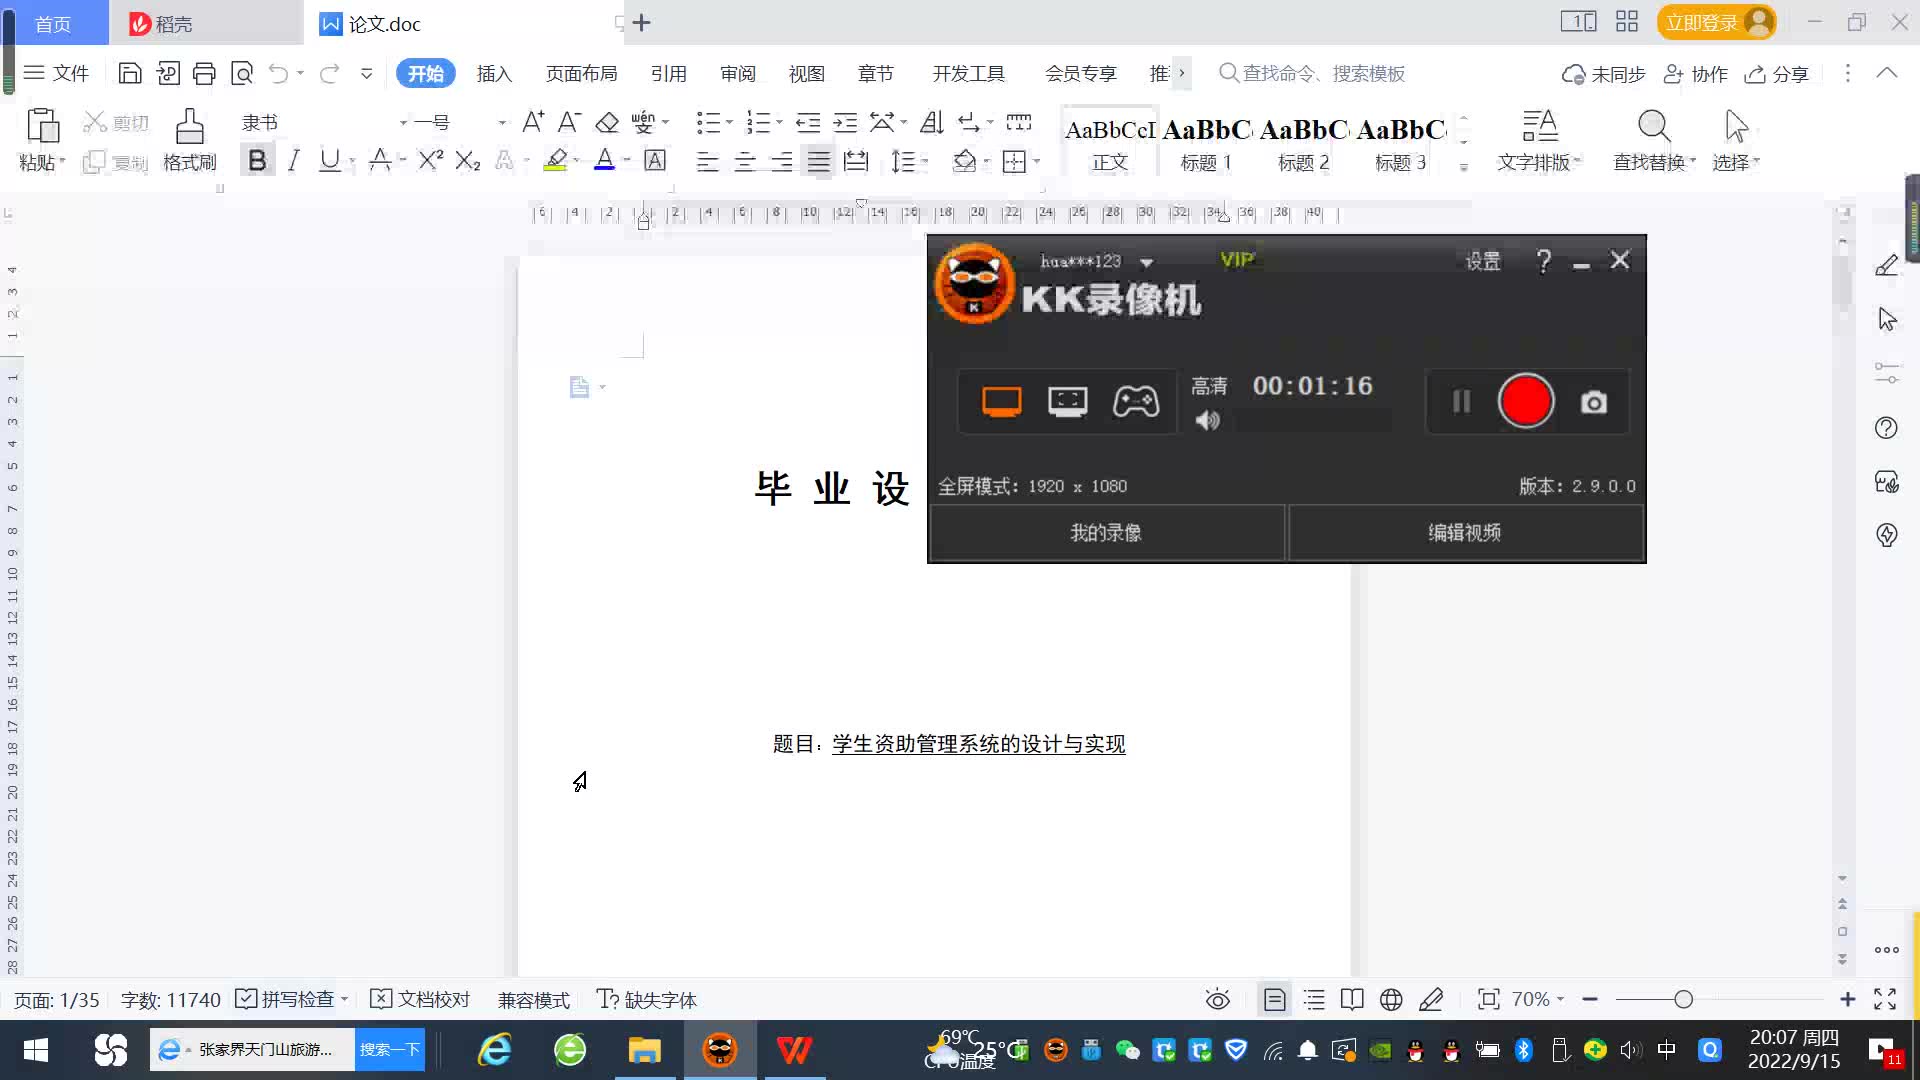Collapse the ribbon with chevron
Screen dimensions: 1920x1080
(x=1886, y=73)
